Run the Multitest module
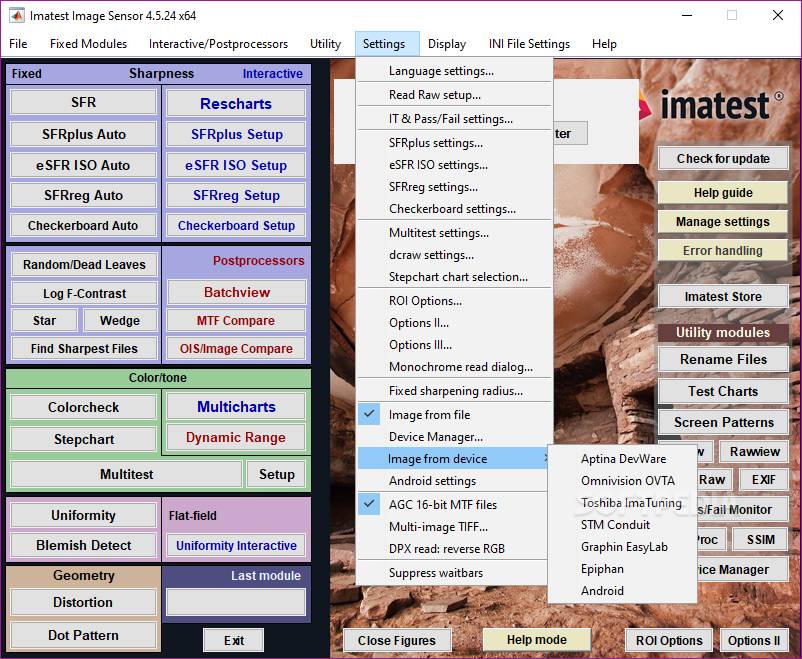This screenshot has height=659, width=802. point(126,474)
